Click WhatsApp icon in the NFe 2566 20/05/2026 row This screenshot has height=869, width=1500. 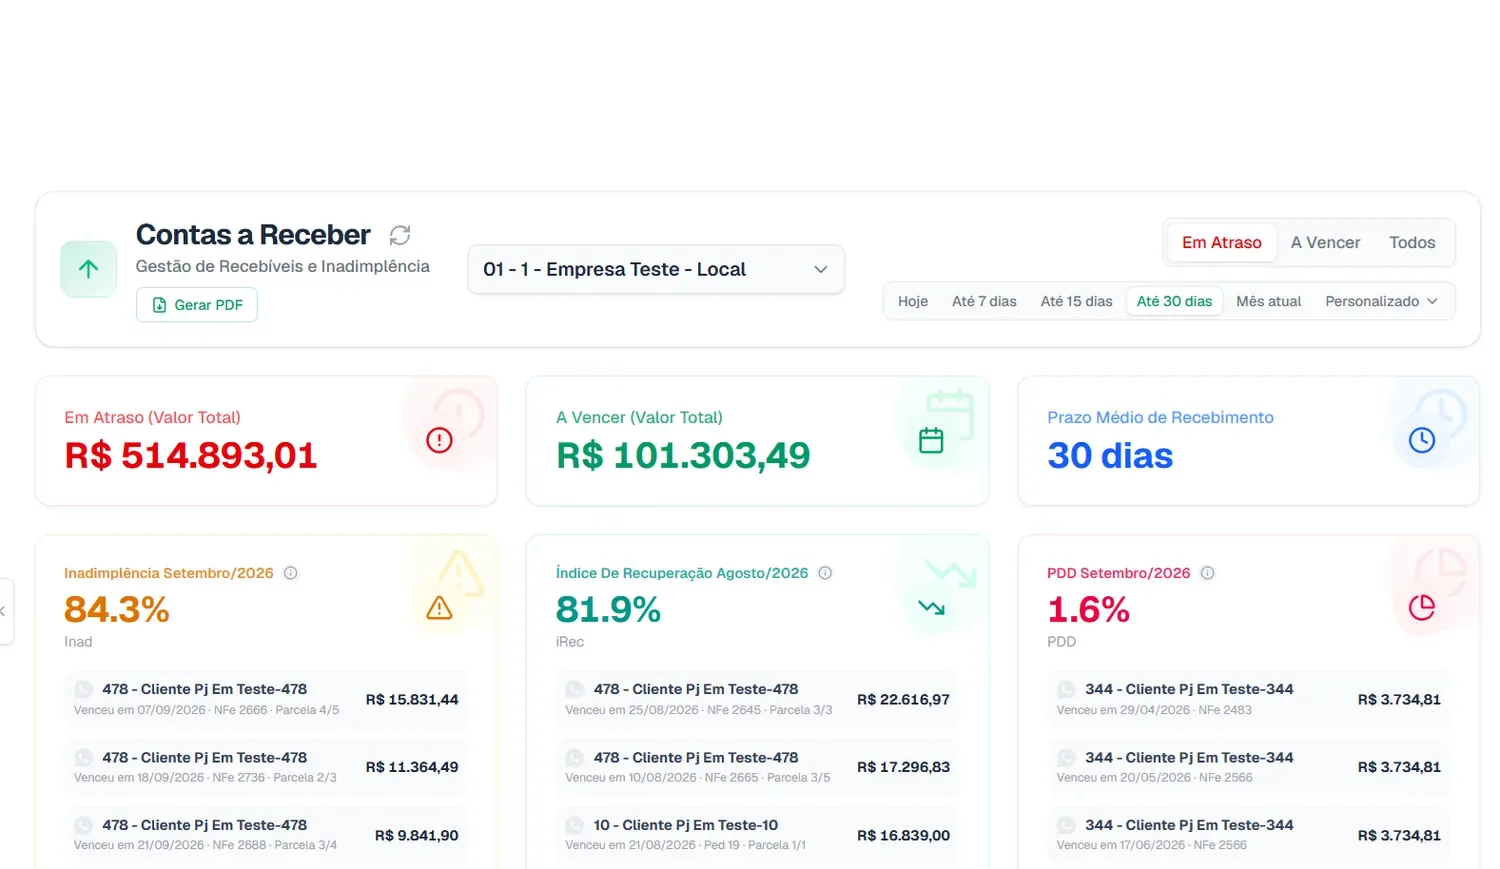coord(1067,758)
